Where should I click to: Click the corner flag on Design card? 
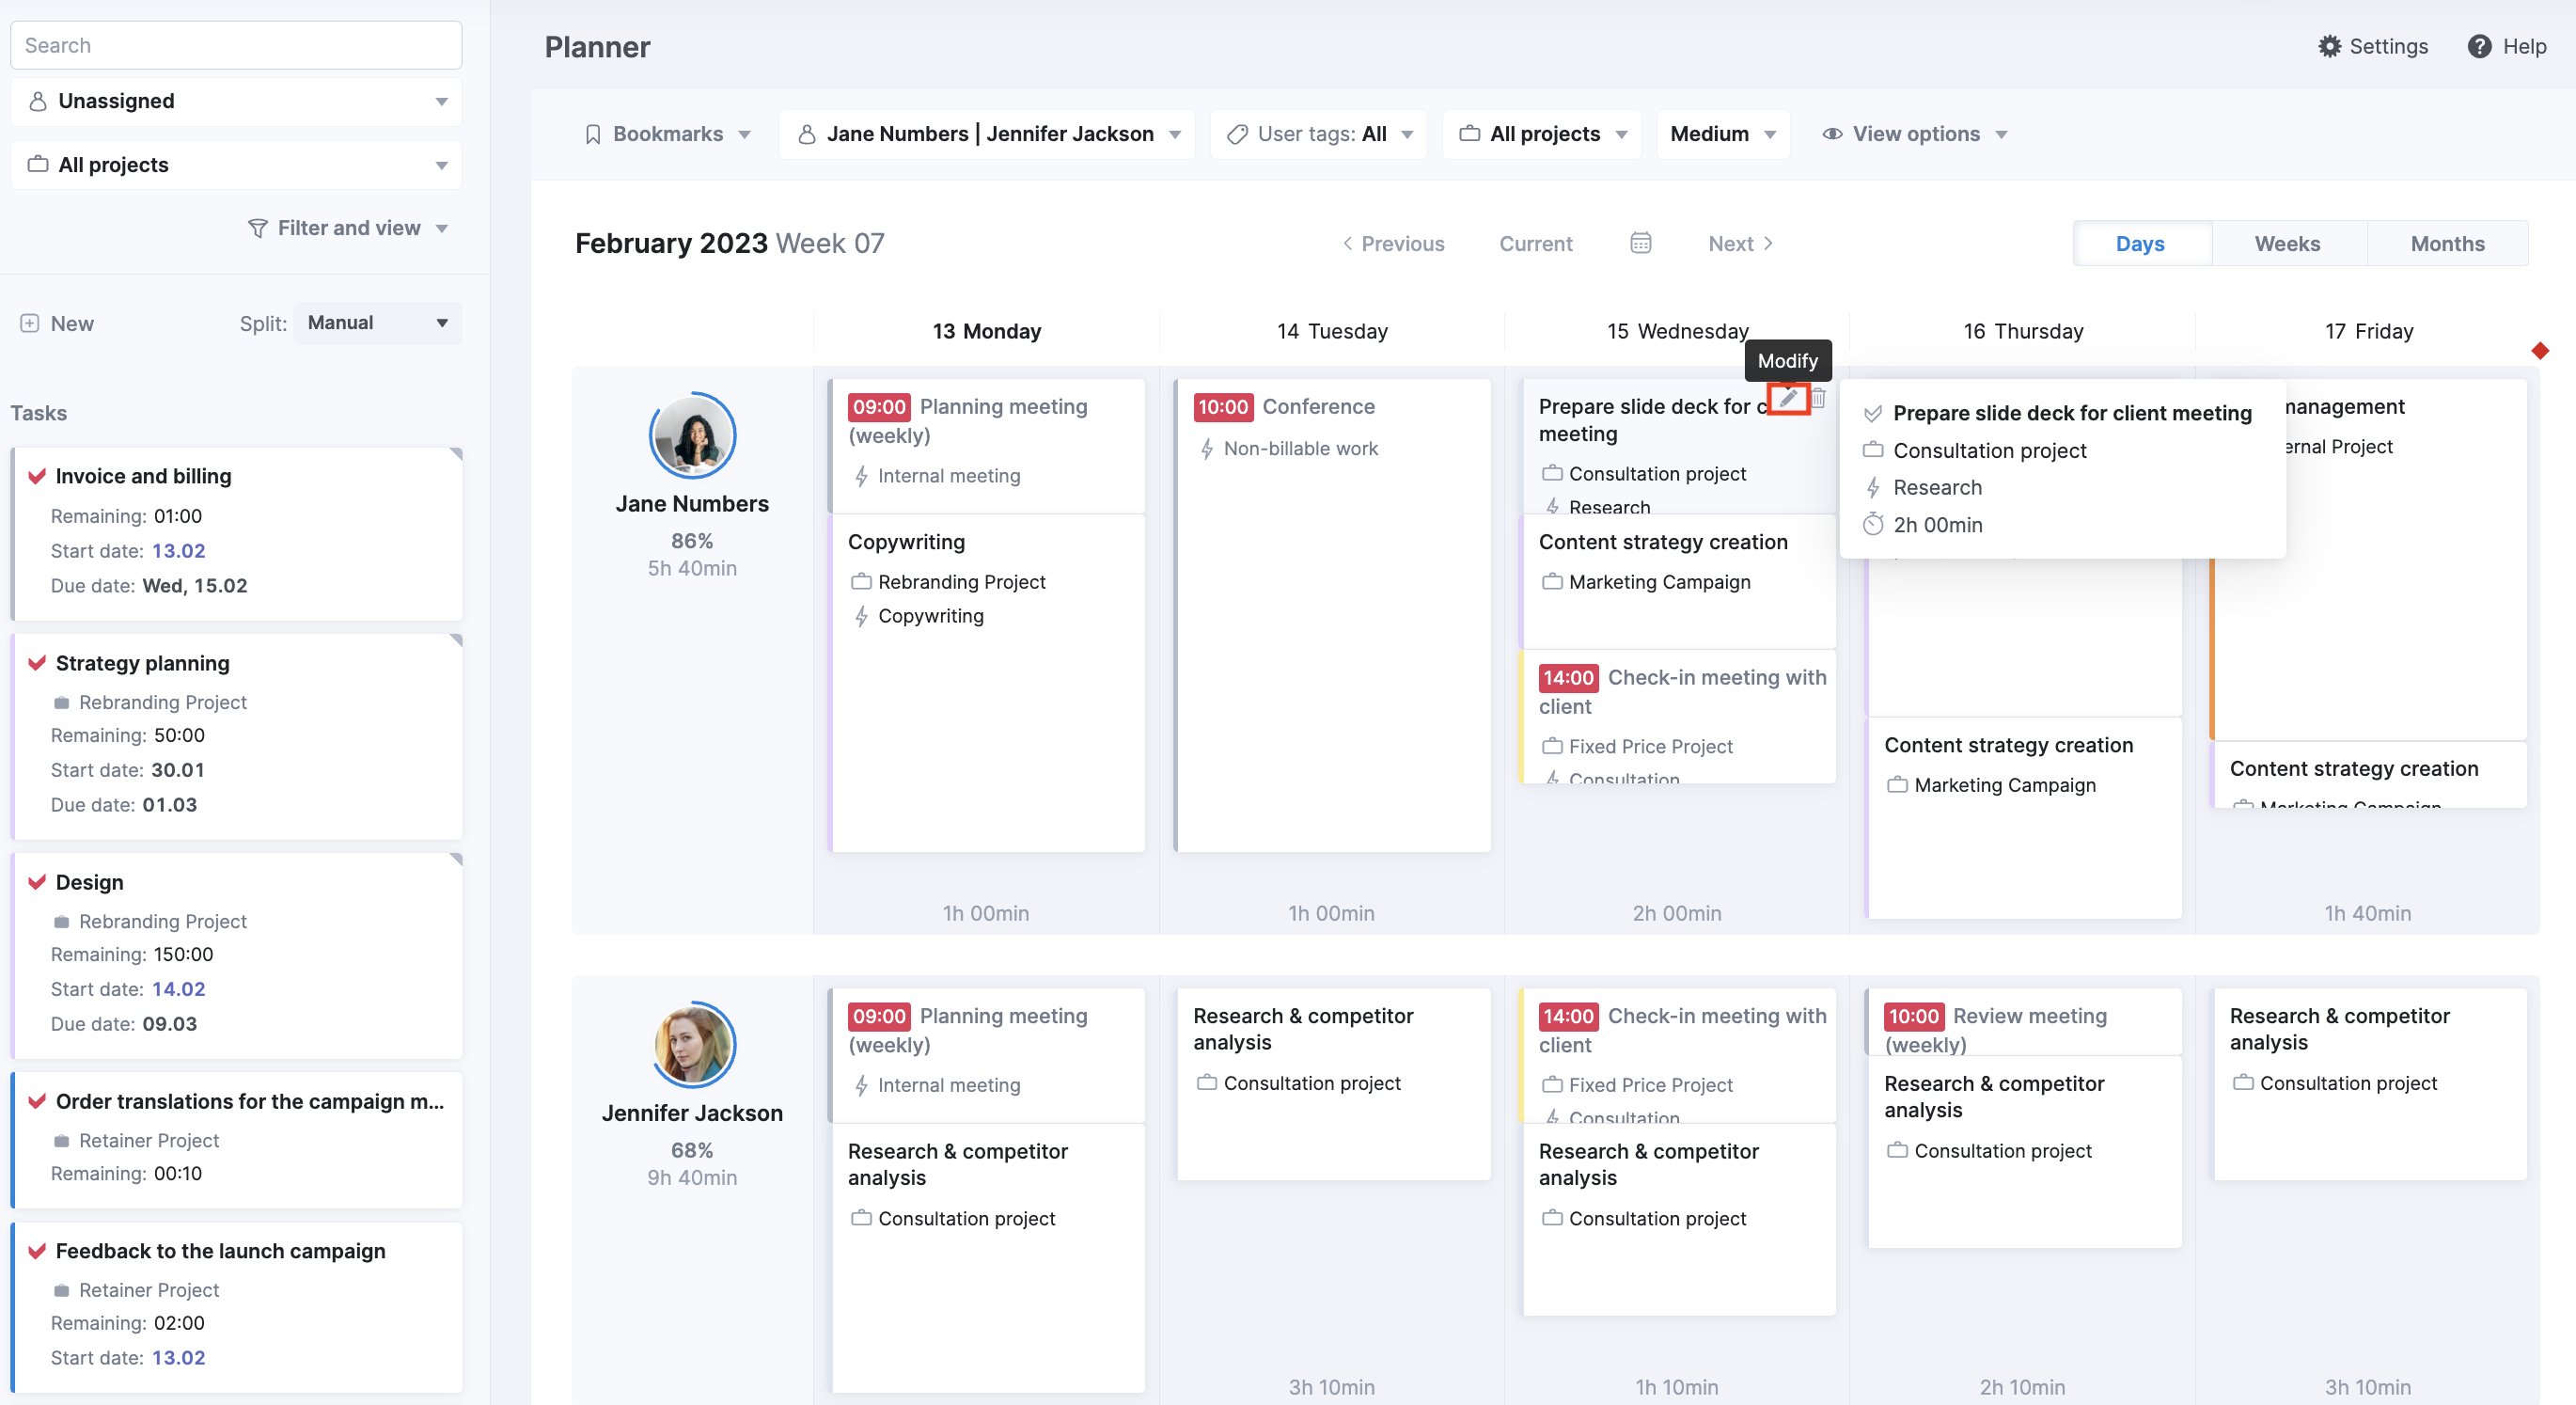pos(457,859)
